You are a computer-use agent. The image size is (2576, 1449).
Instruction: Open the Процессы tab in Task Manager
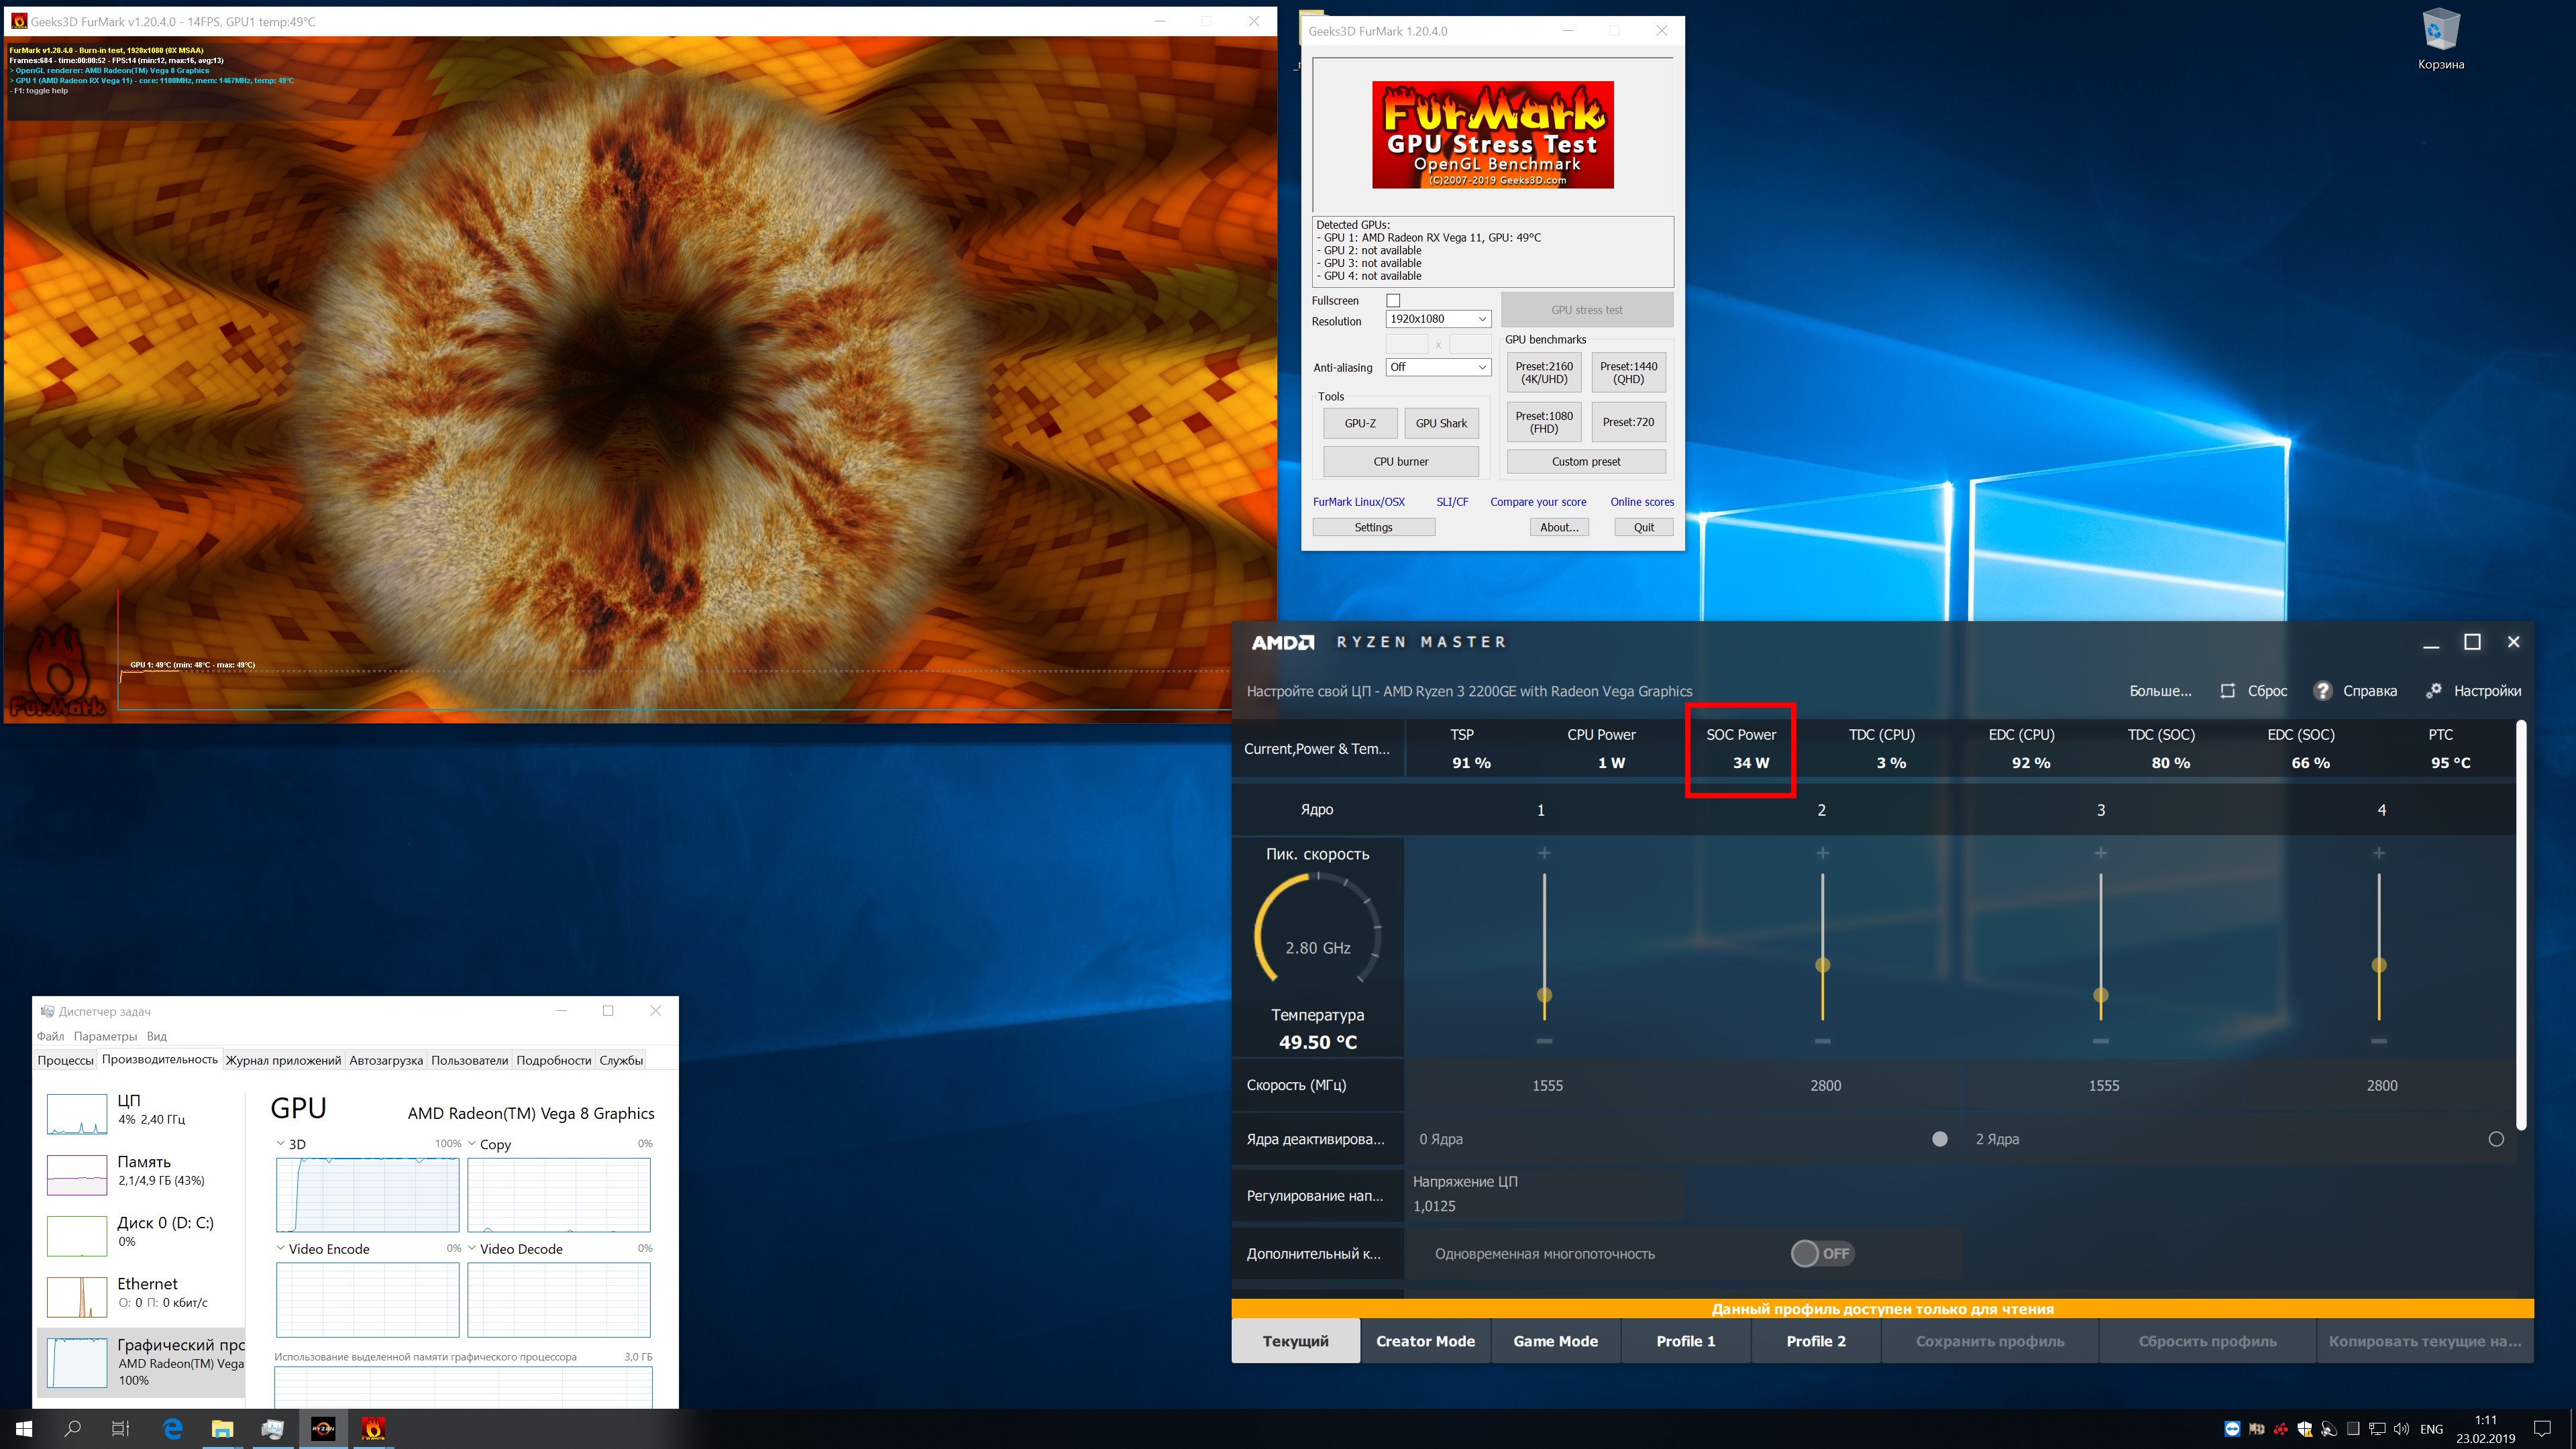click(66, 1060)
